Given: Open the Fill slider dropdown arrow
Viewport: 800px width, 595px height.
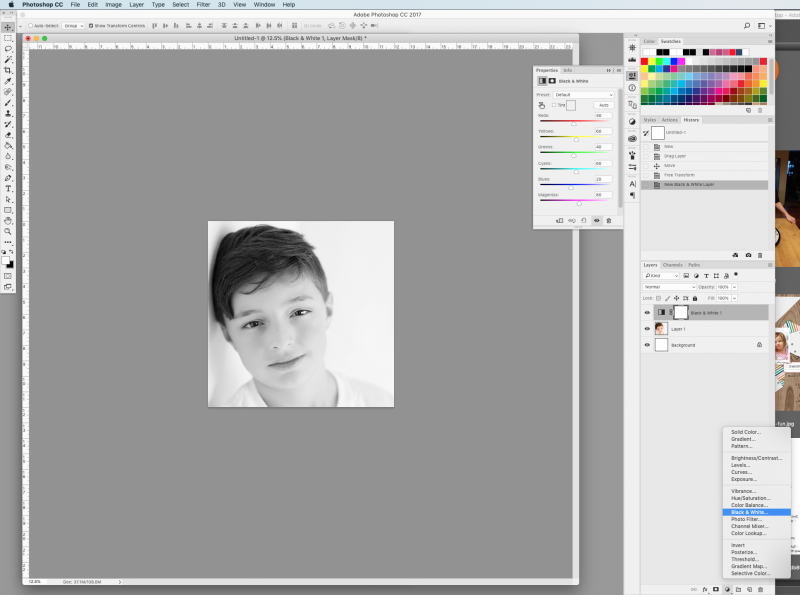Looking at the screenshot, I should point(734,298).
